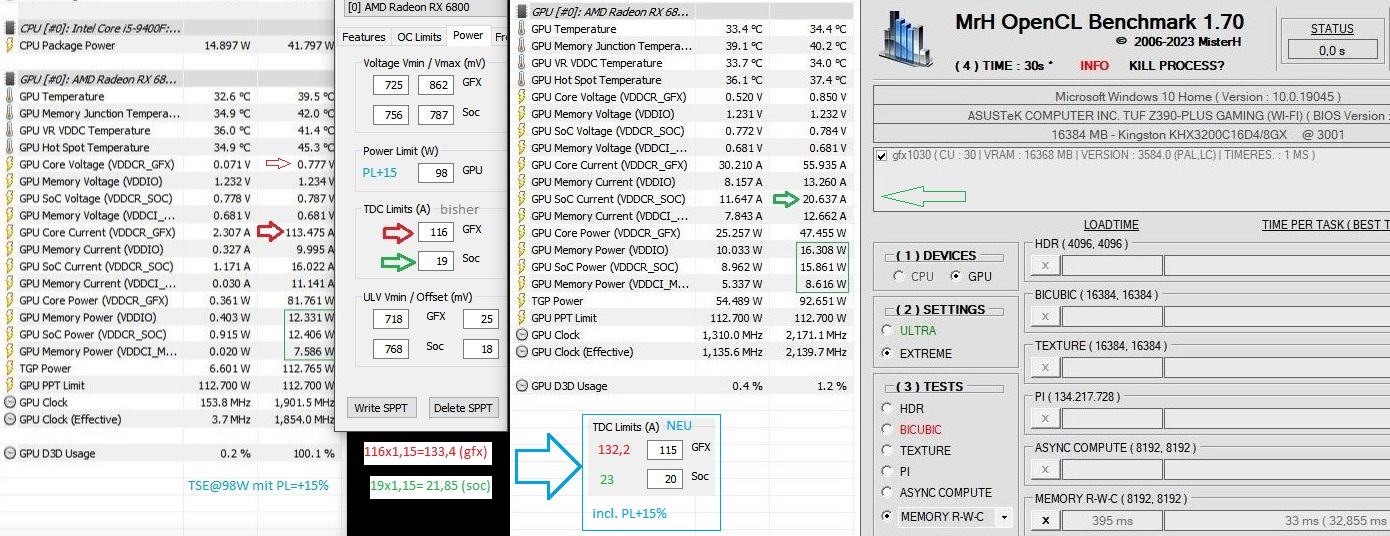Click lightning icon beside CPU Package Power
The width and height of the screenshot is (1390, 536).
point(10,46)
